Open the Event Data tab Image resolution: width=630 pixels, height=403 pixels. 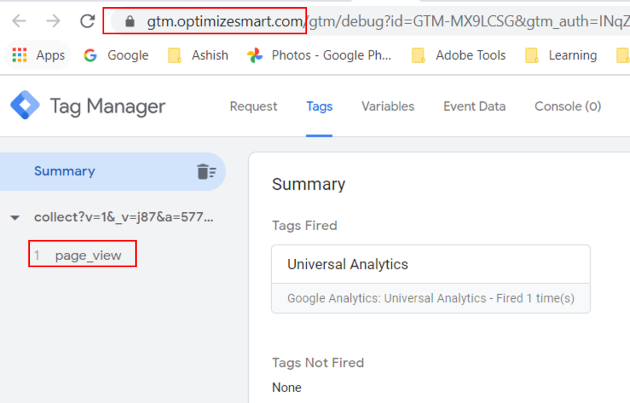click(474, 106)
